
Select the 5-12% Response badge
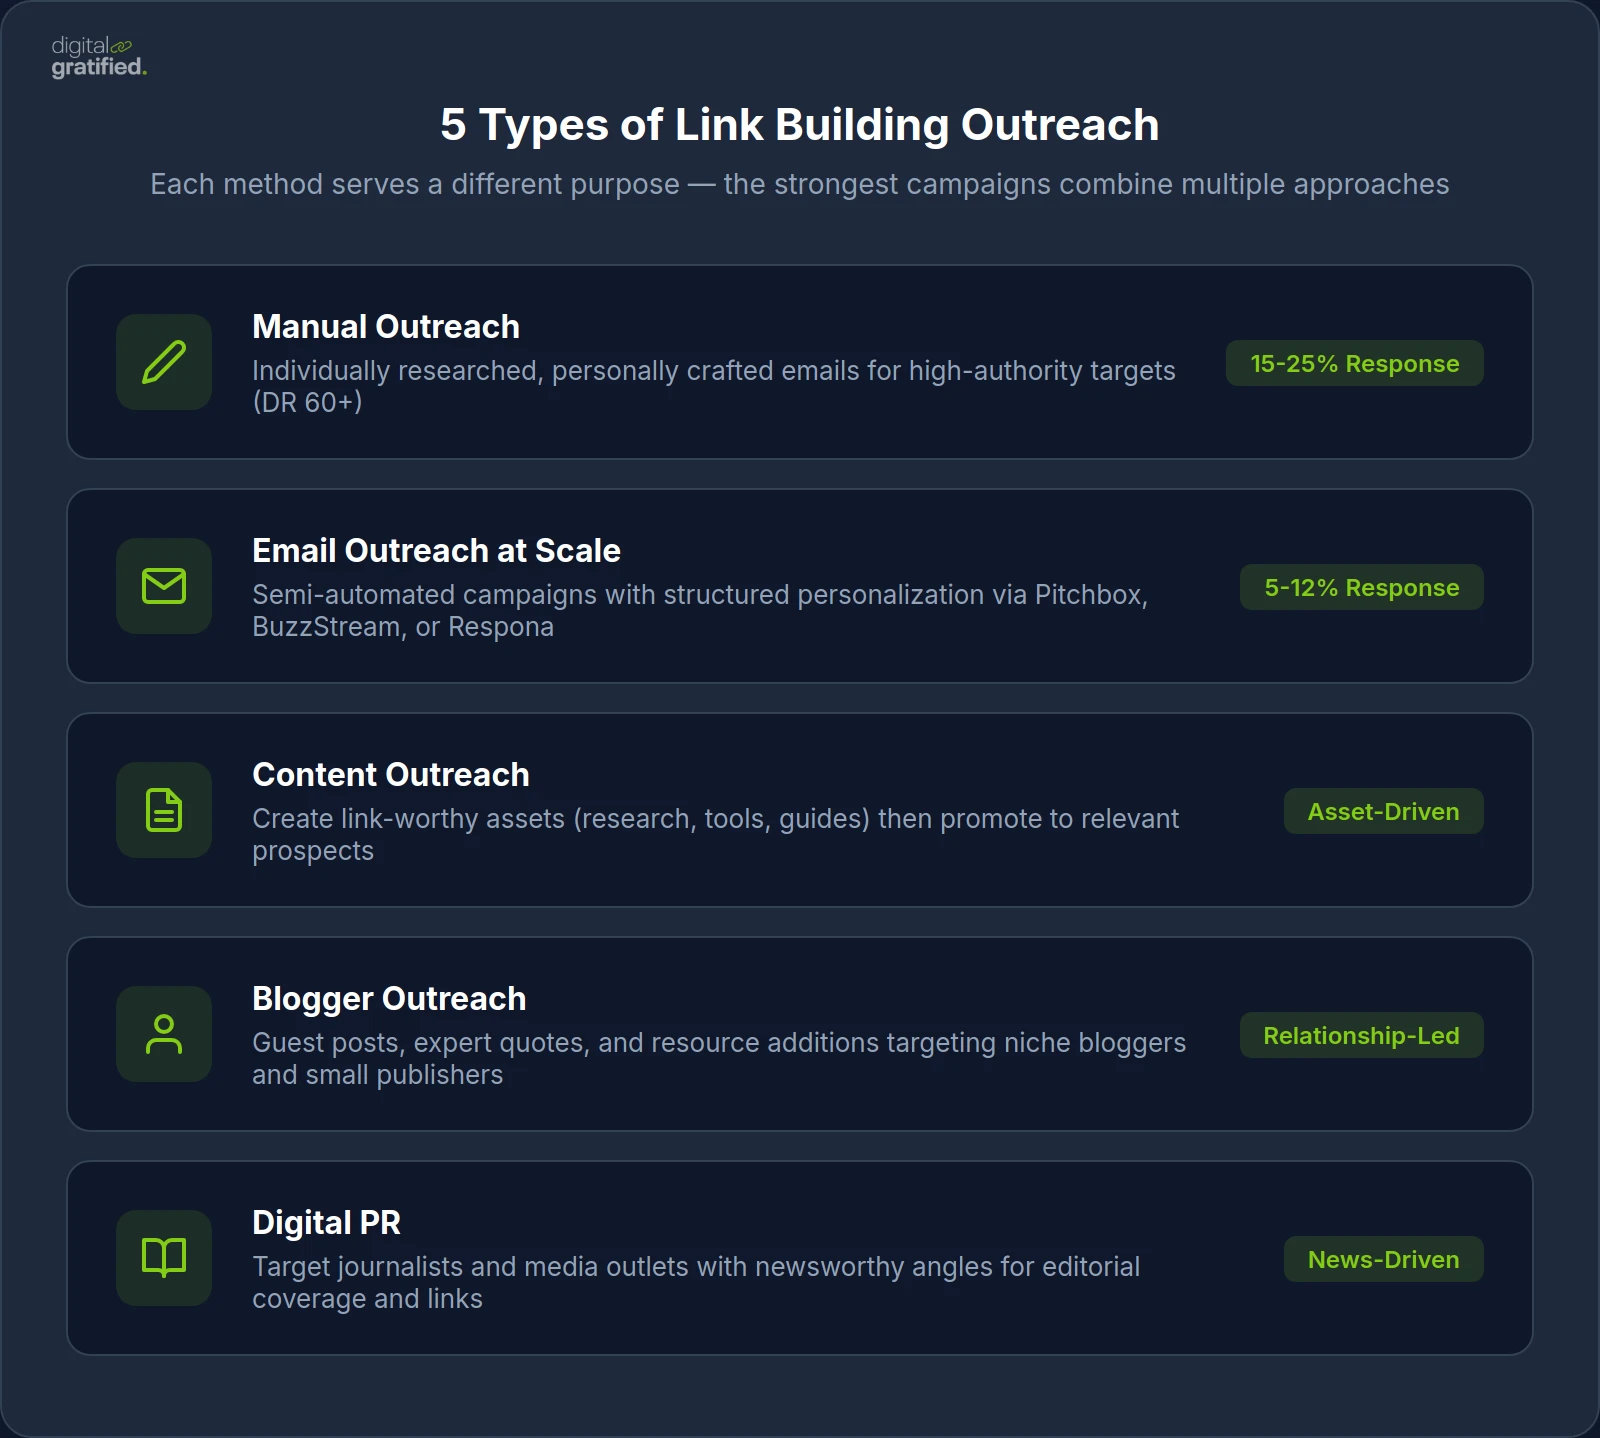coord(1361,587)
